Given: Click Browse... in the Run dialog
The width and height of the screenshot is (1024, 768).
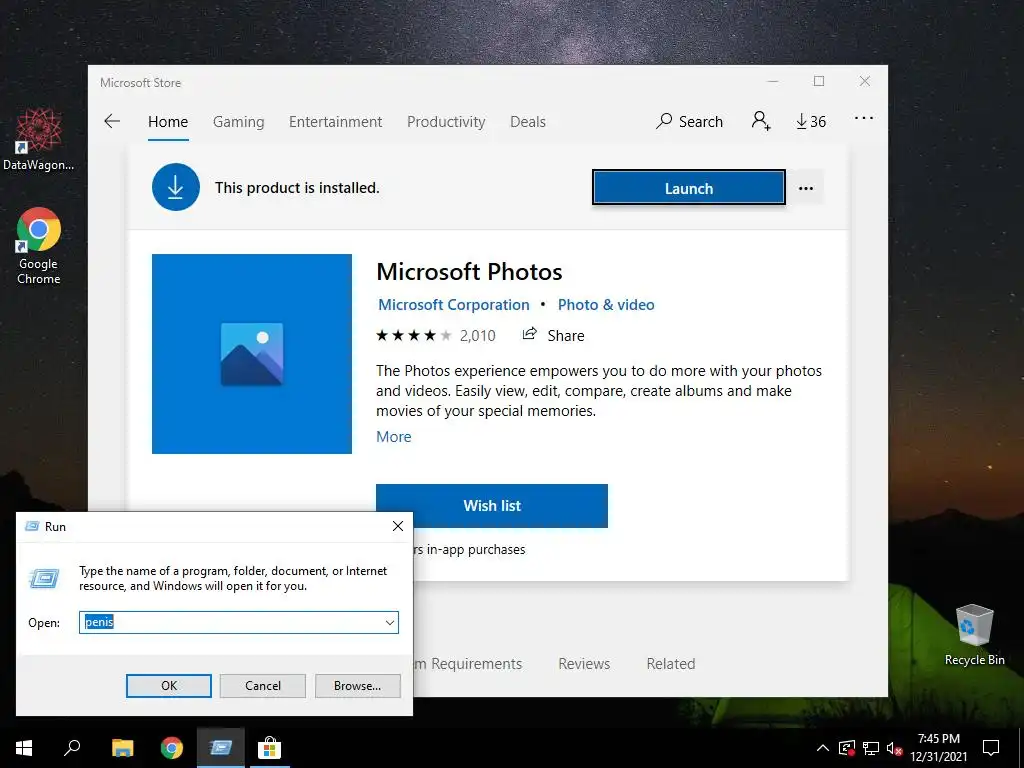Looking at the screenshot, I should click(x=357, y=686).
